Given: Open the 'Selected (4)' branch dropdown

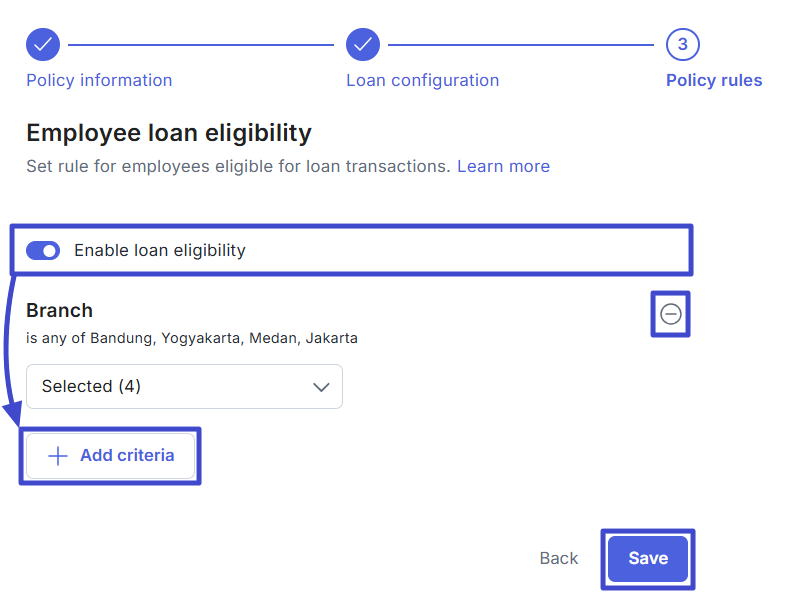Looking at the screenshot, I should tap(184, 386).
